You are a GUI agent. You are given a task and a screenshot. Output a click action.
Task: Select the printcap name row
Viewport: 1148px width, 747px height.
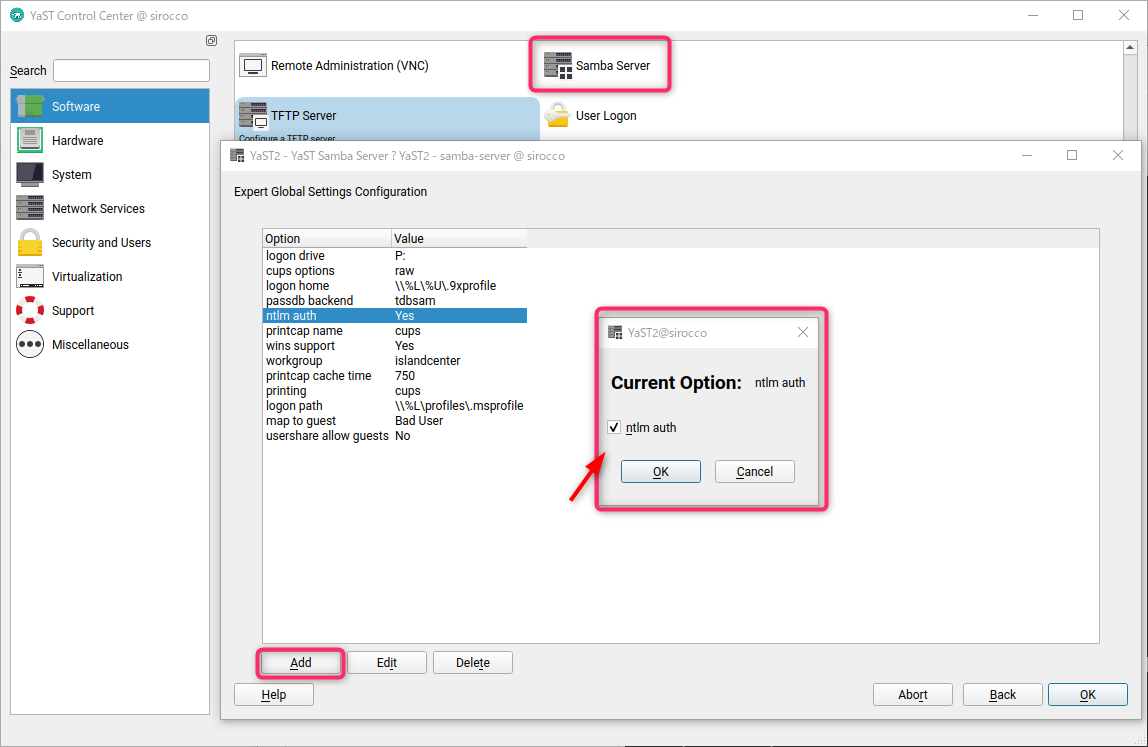pyautogui.click(x=395, y=331)
